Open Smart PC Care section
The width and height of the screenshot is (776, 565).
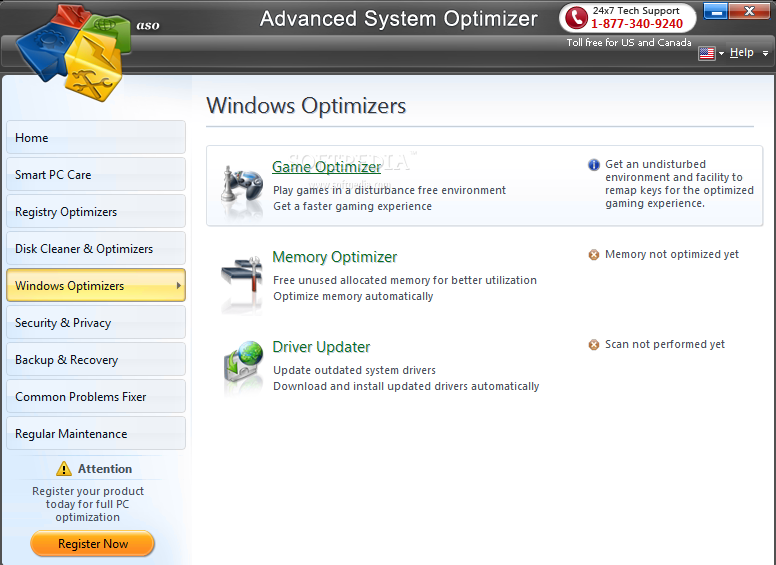click(96, 174)
